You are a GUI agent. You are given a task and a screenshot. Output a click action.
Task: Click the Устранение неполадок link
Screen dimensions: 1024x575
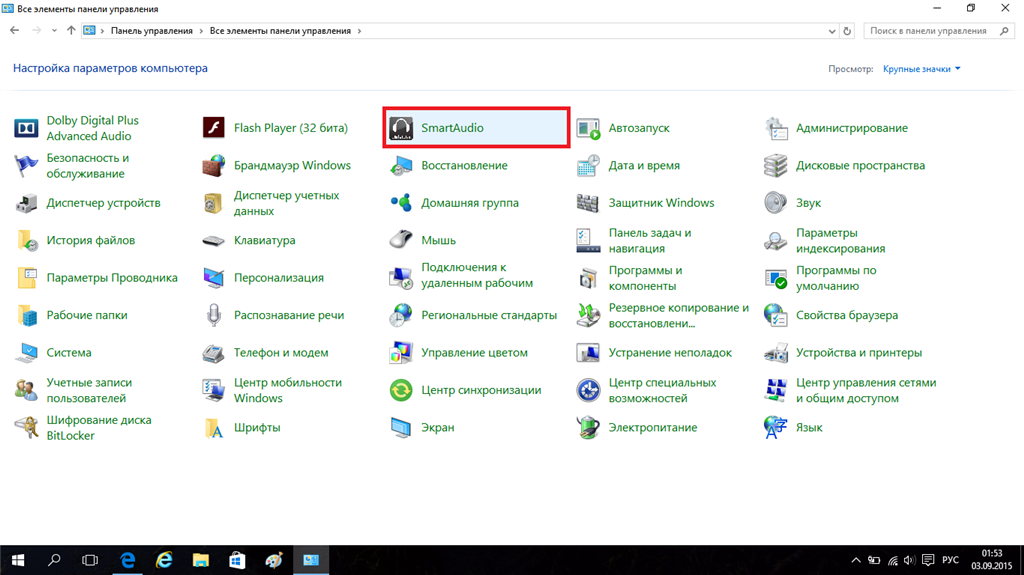(670, 353)
